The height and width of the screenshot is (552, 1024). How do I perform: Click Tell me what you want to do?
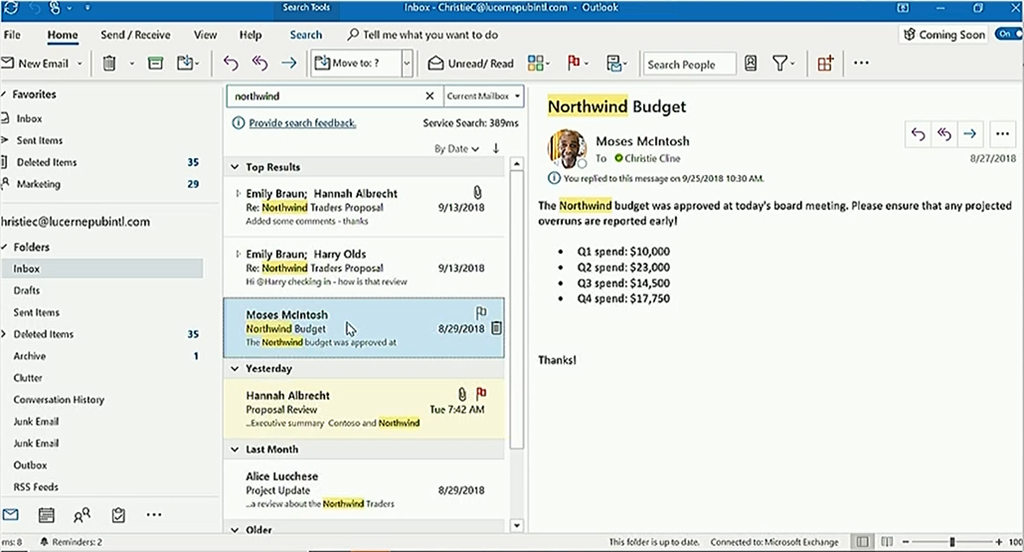(x=423, y=35)
